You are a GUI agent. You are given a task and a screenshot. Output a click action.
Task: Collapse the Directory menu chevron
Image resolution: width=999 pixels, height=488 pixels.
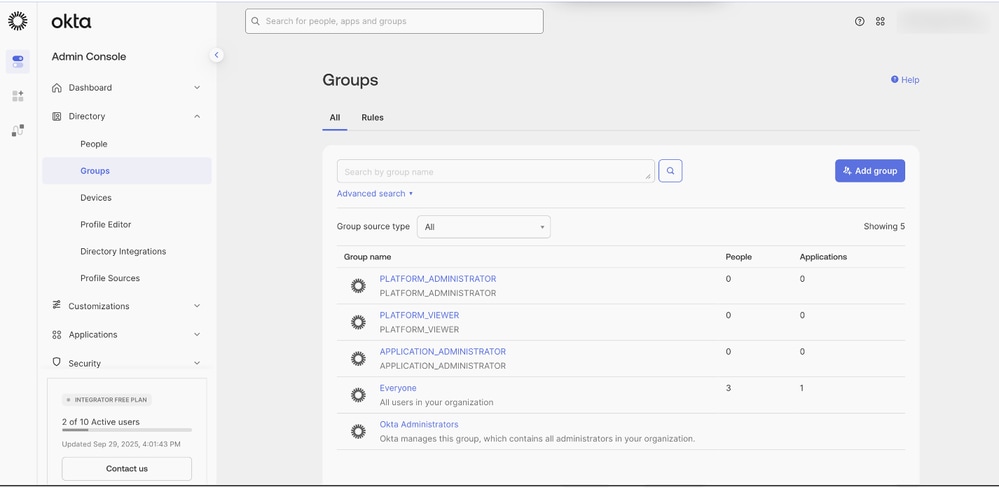197,117
